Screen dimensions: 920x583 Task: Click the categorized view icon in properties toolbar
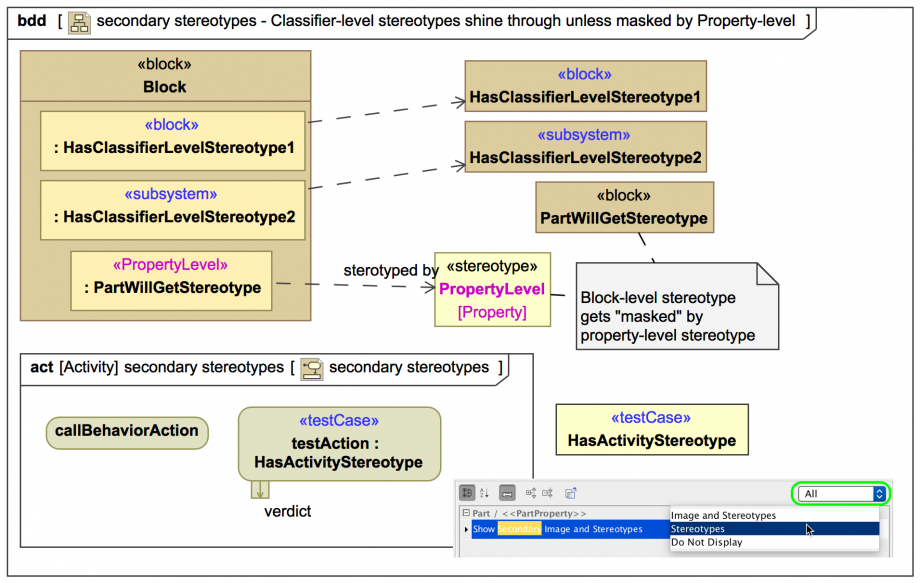(467, 493)
